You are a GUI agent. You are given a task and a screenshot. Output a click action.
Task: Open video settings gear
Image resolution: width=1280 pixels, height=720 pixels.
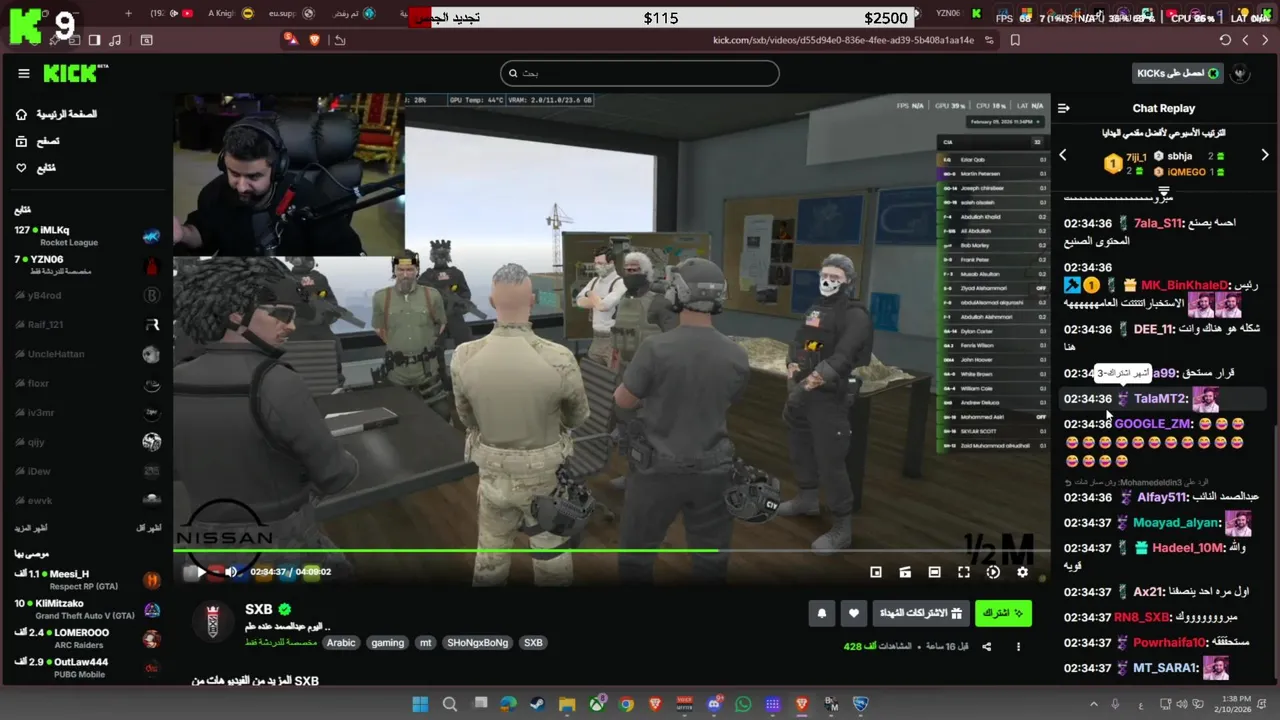(x=1022, y=572)
